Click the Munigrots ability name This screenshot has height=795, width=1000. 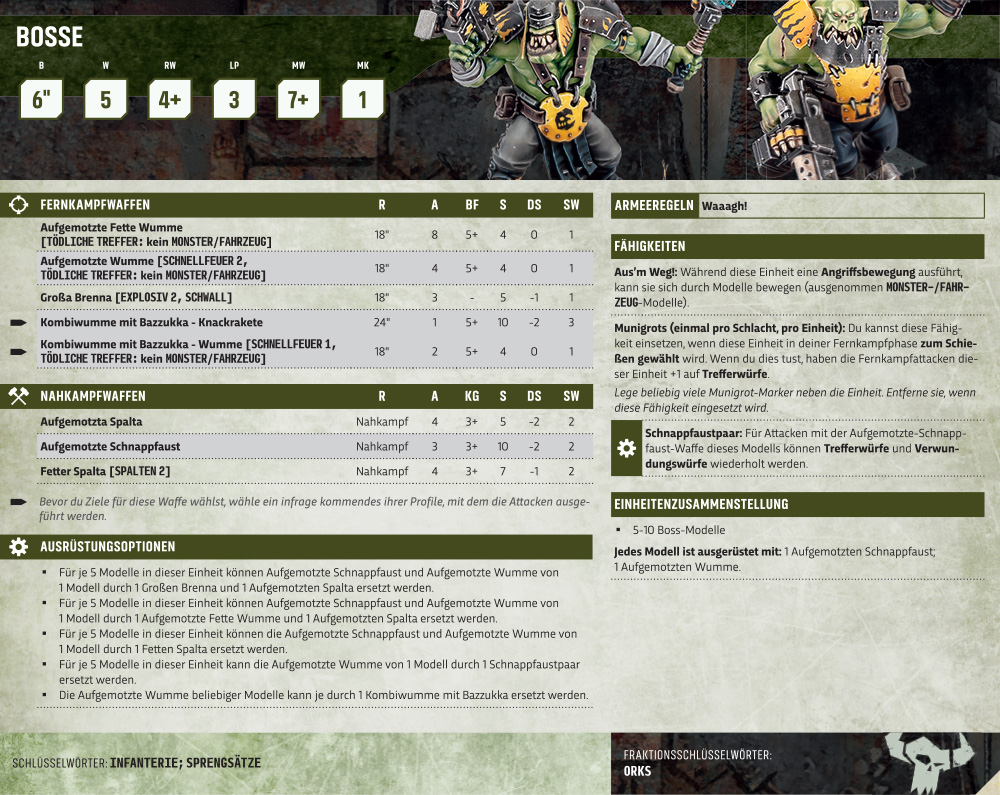(730, 328)
